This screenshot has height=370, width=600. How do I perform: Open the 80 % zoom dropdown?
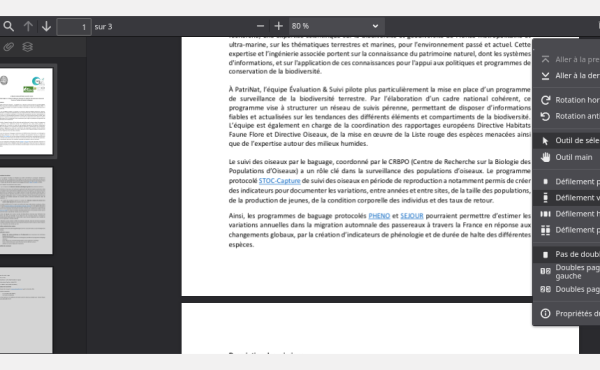click(x=336, y=26)
